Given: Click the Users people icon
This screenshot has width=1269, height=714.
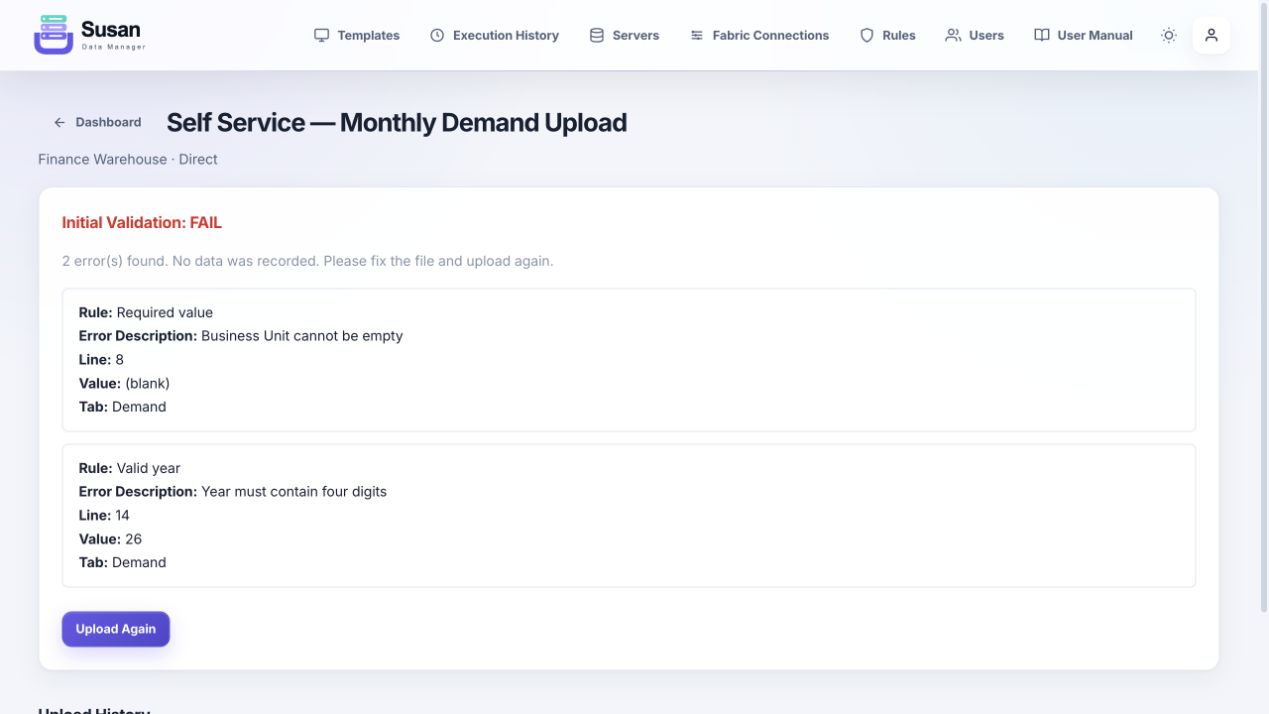Looking at the screenshot, I should [x=953, y=35].
